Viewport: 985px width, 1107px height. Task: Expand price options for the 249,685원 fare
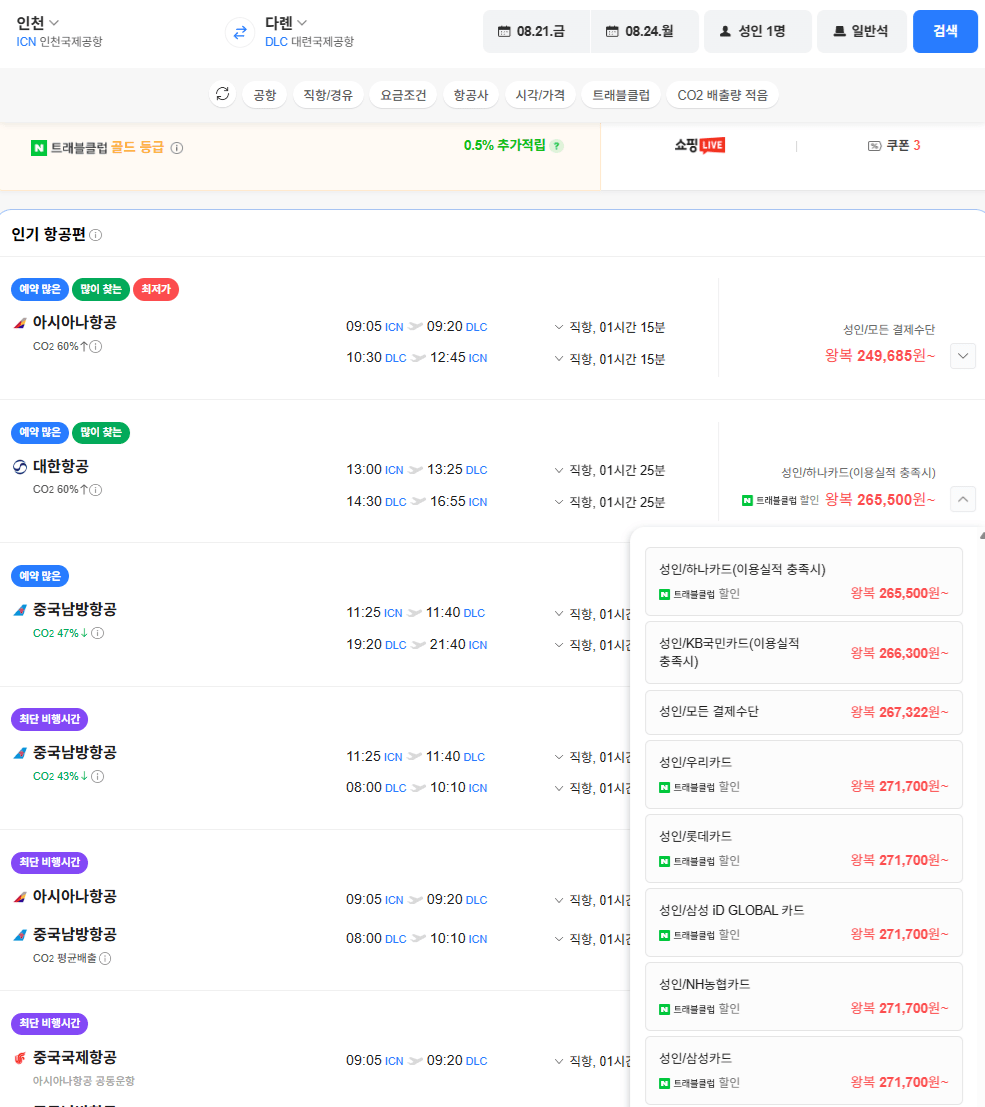click(963, 356)
